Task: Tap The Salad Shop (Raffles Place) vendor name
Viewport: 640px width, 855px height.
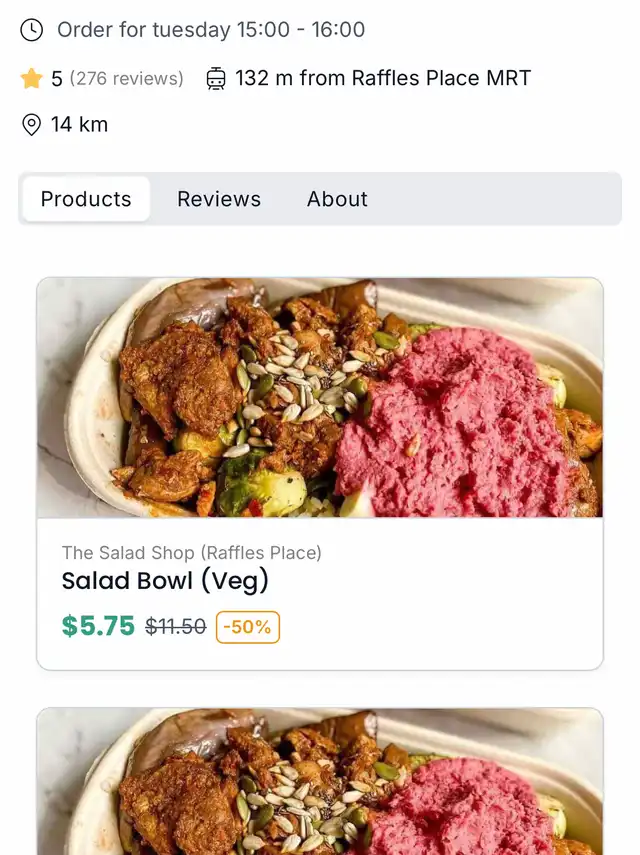Action: pos(192,552)
